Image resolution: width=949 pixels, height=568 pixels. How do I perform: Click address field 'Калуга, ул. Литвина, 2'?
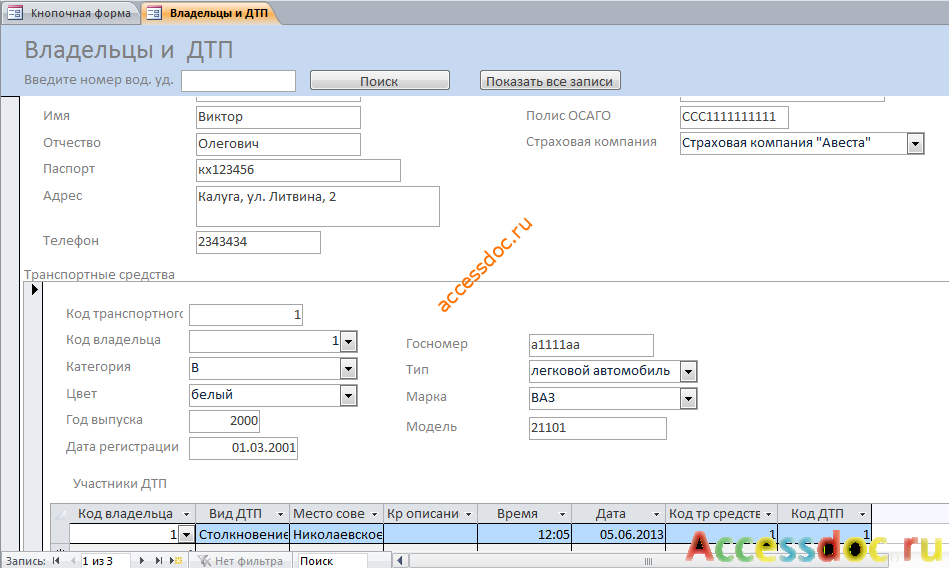click(x=318, y=206)
